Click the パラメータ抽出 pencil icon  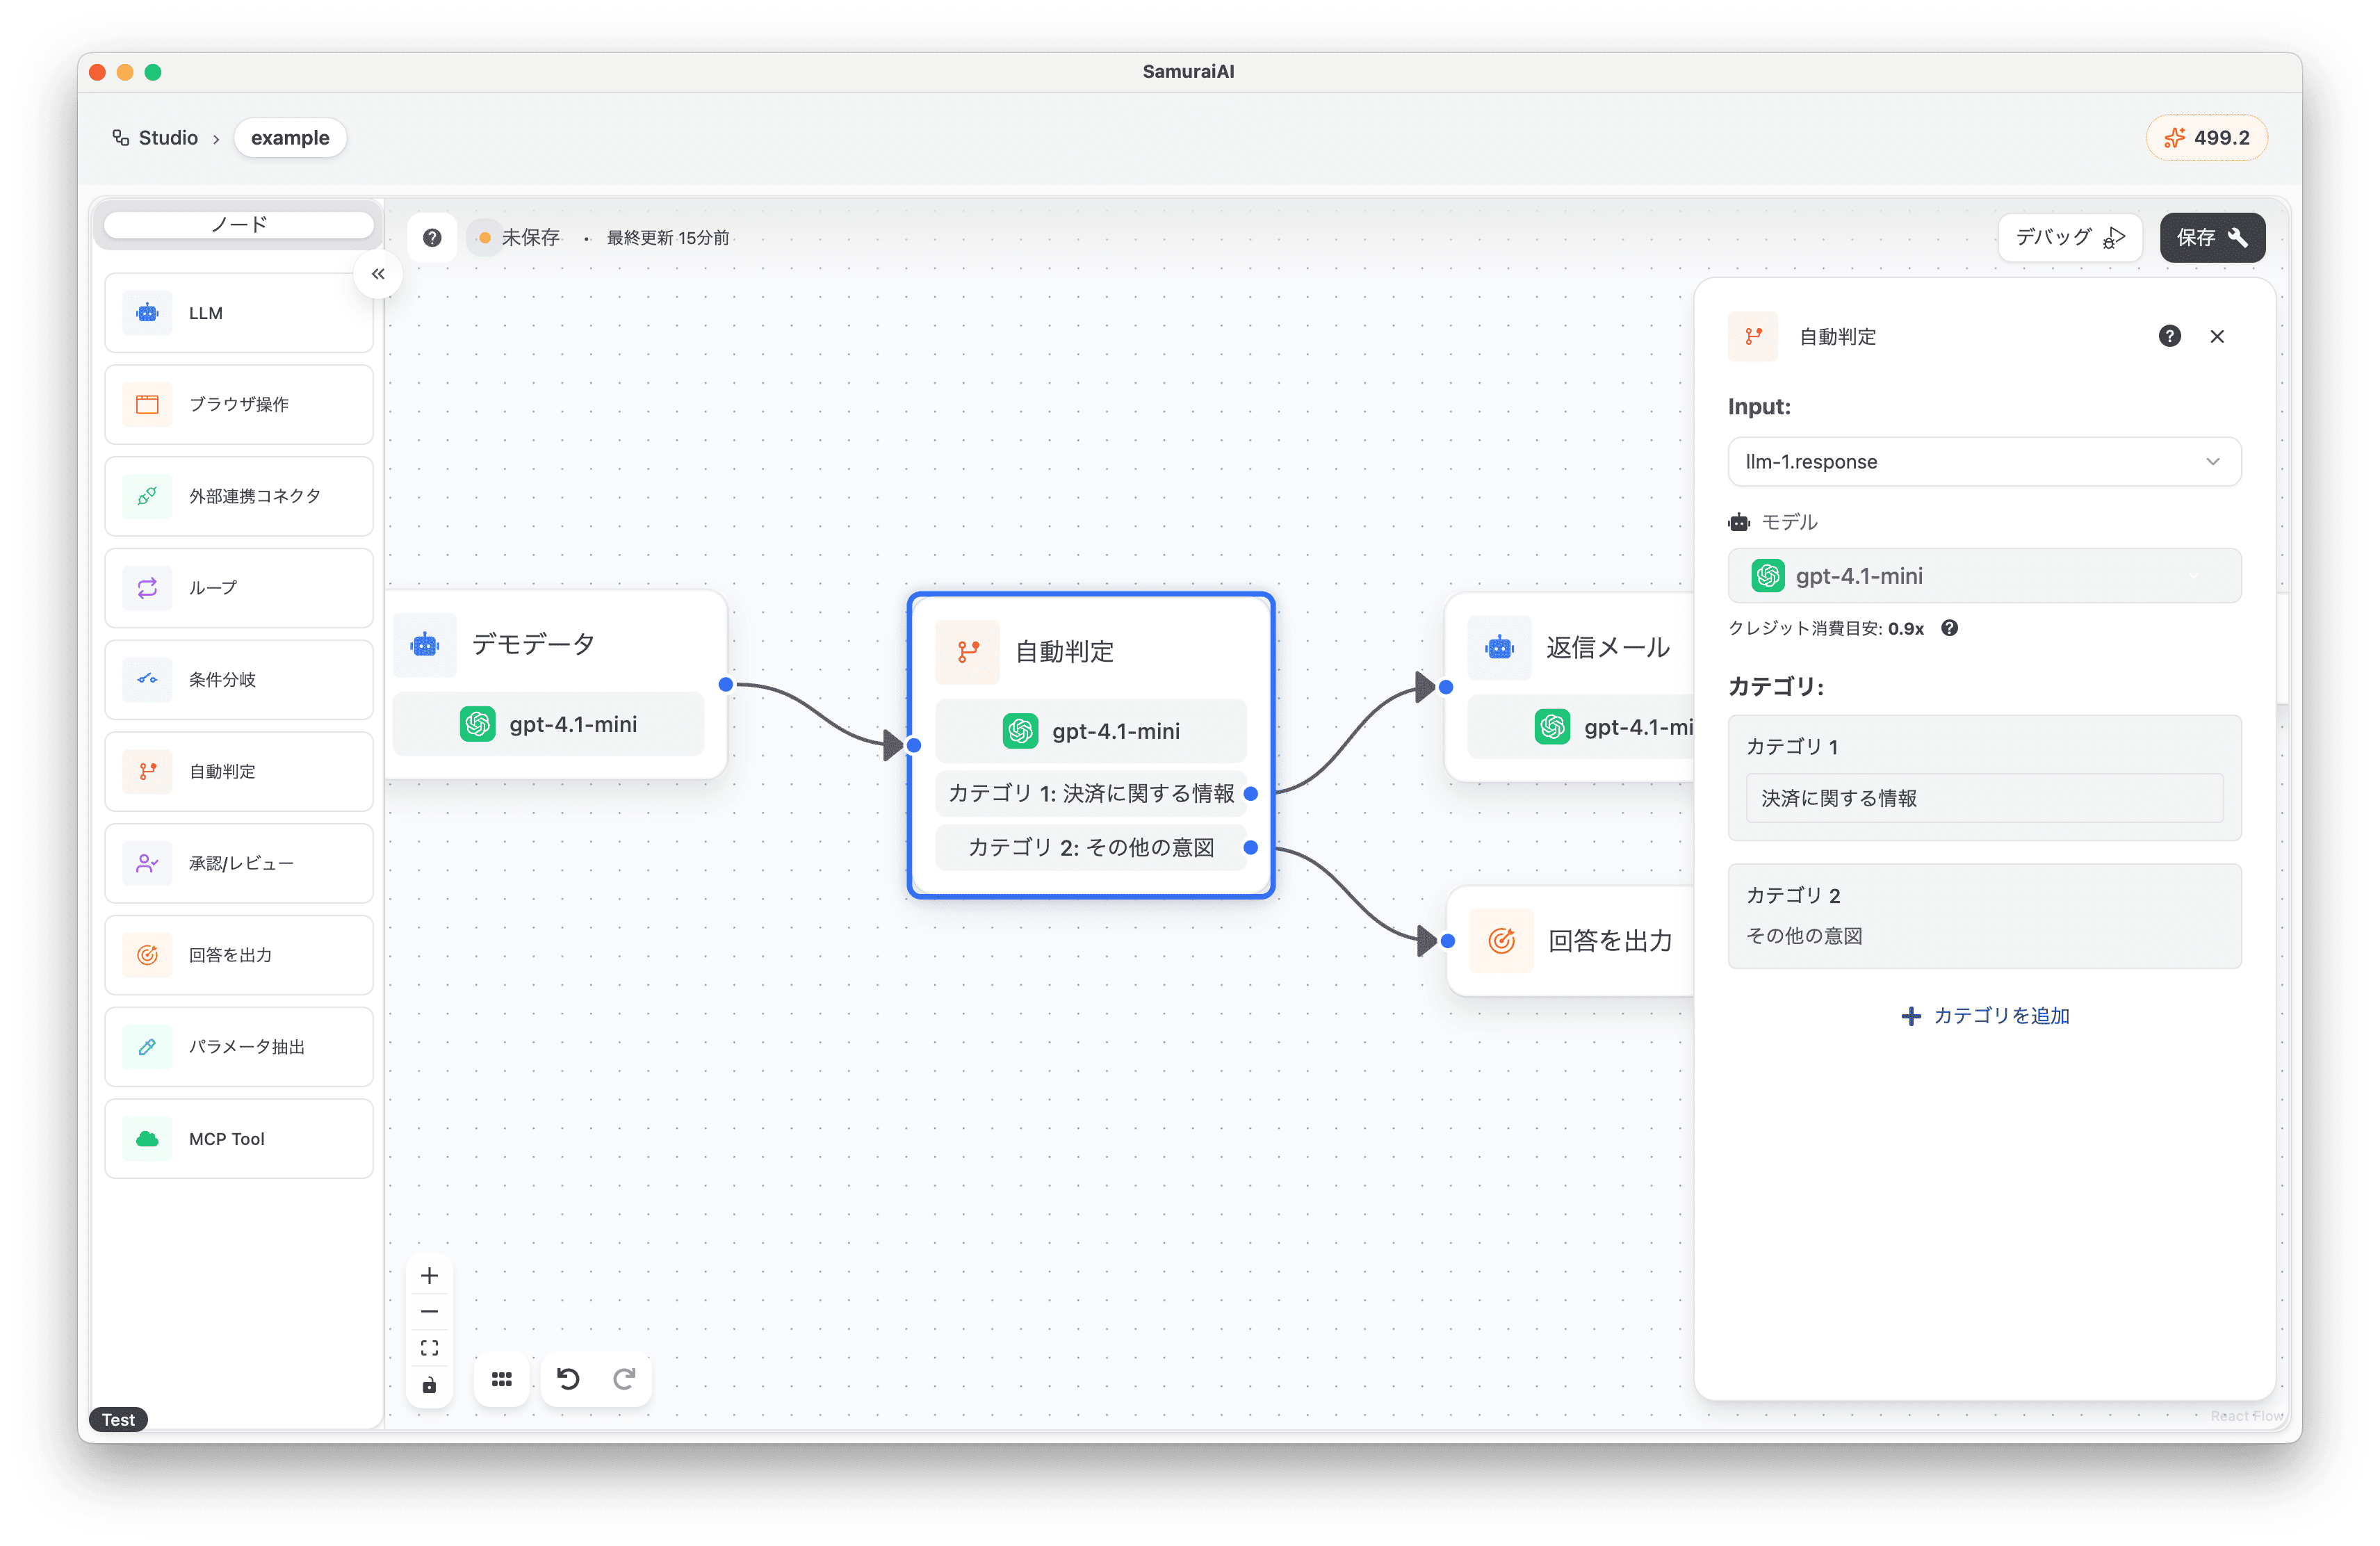(x=147, y=1047)
